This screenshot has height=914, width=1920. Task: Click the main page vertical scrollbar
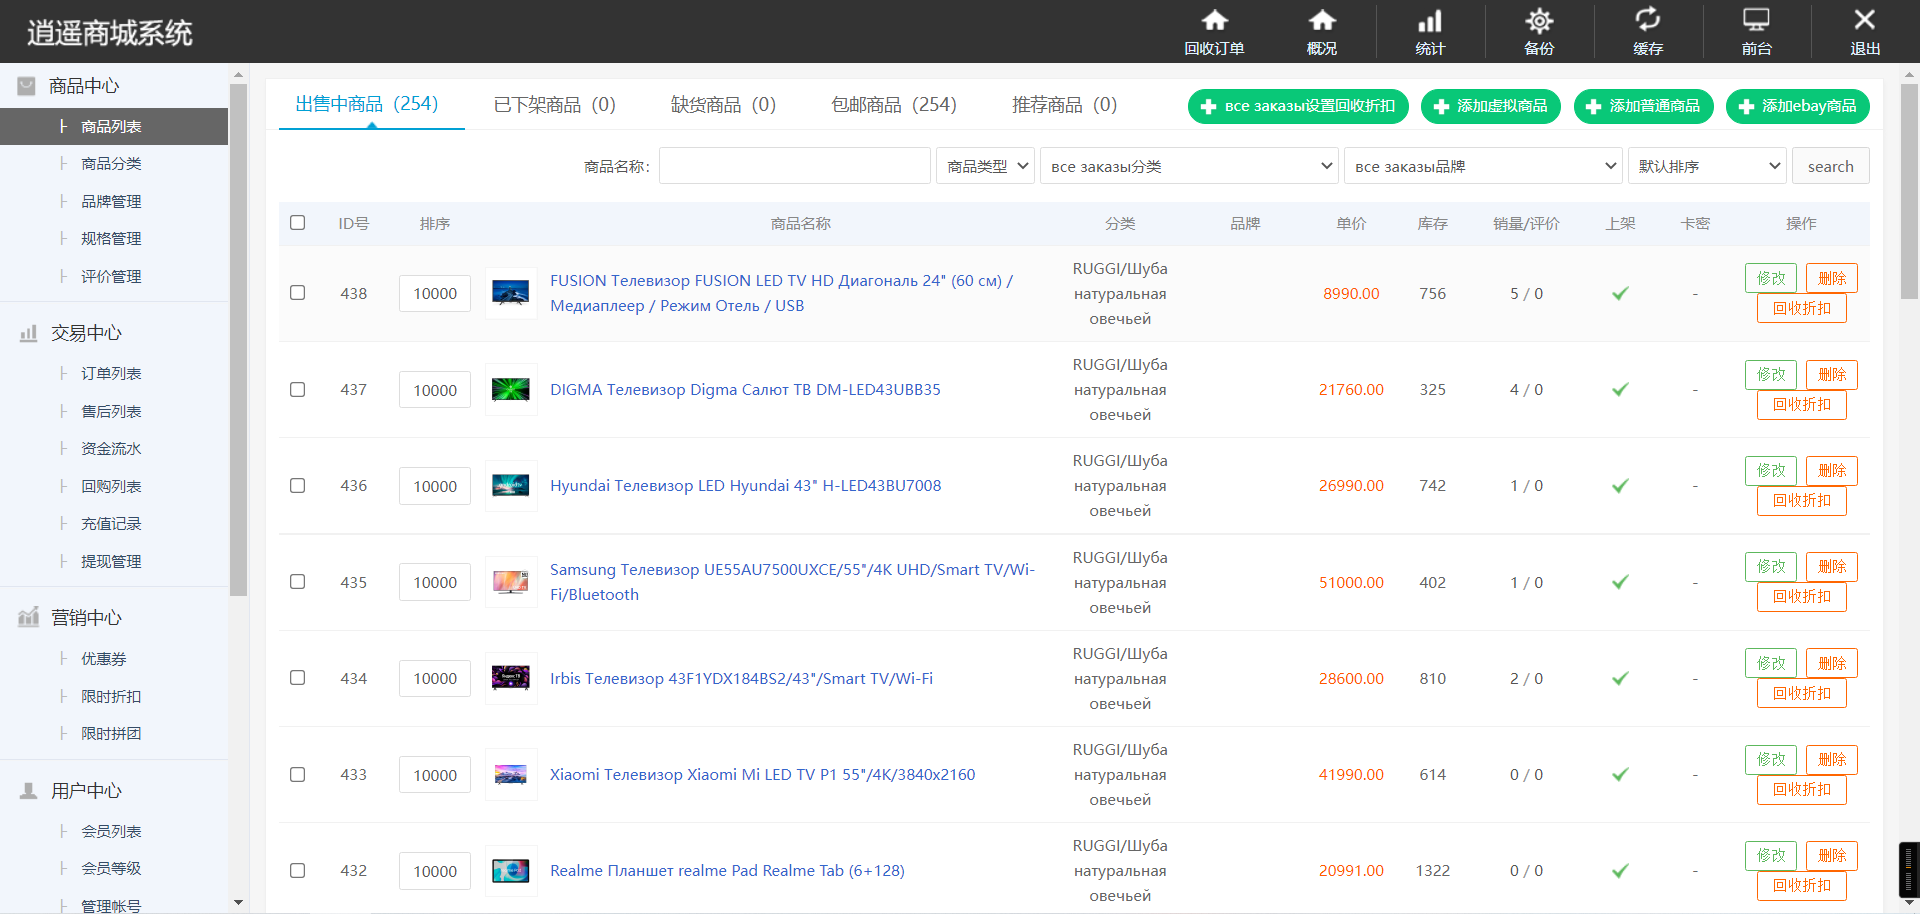tap(1909, 190)
